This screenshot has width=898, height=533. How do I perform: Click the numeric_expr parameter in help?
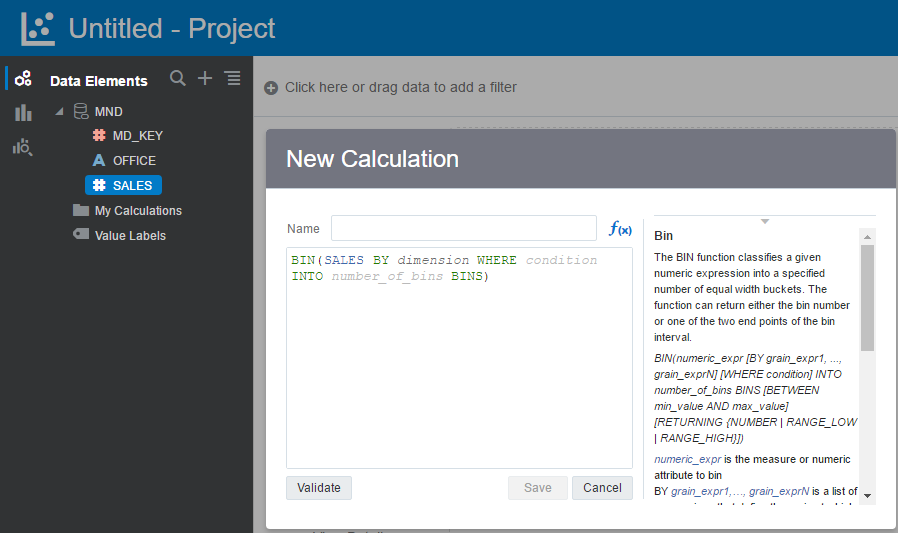[x=688, y=459]
